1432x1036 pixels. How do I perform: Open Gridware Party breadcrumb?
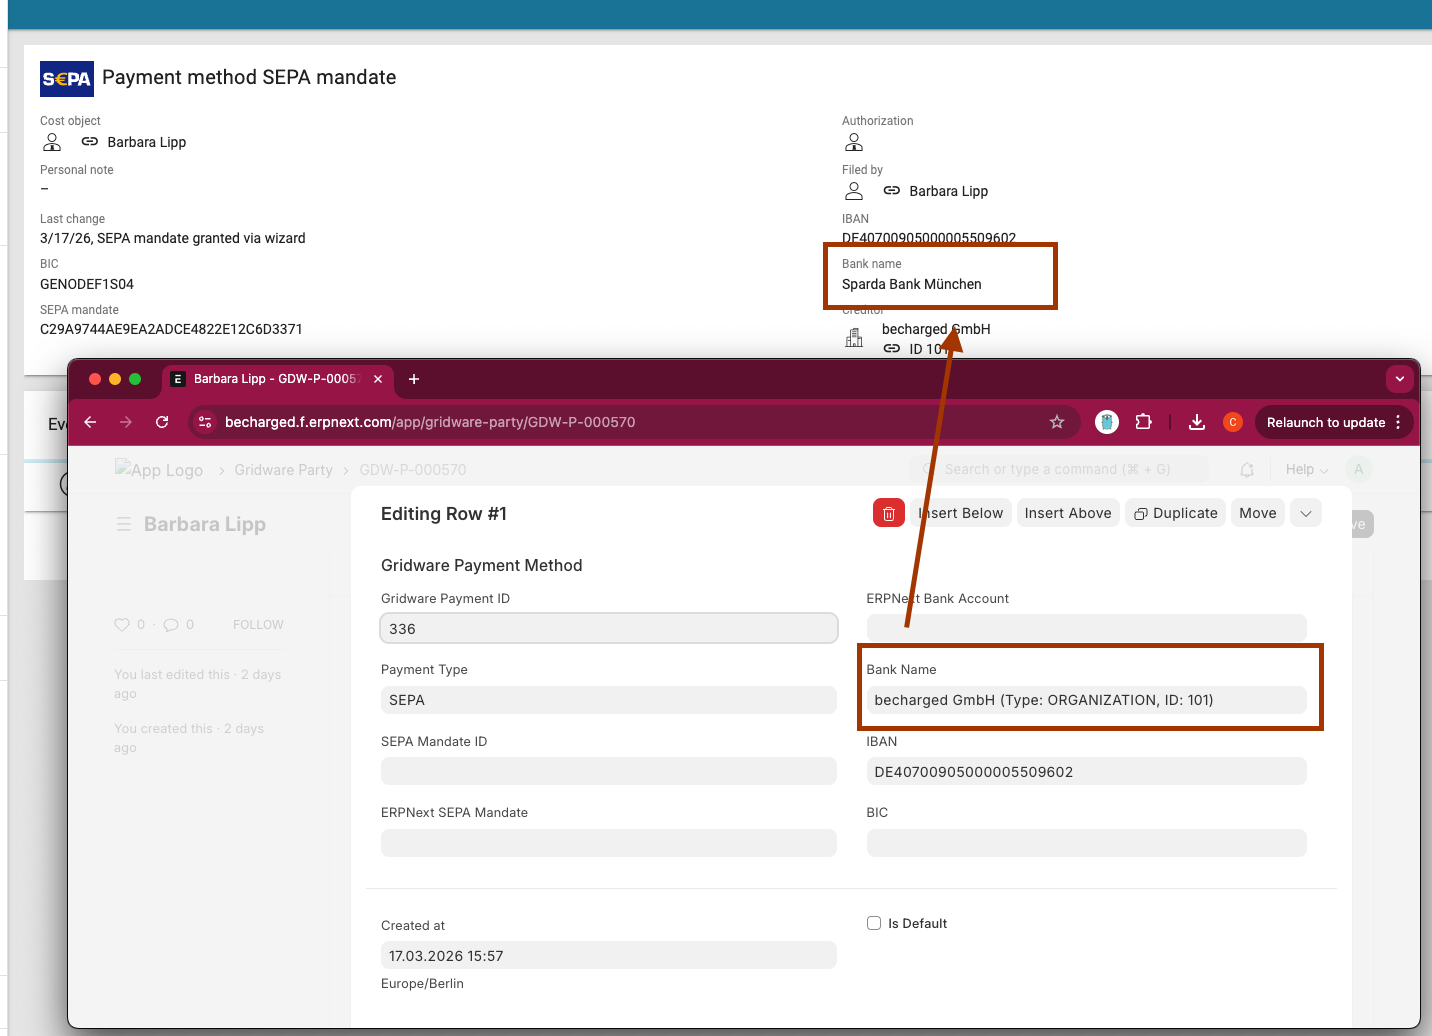(x=284, y=470)
